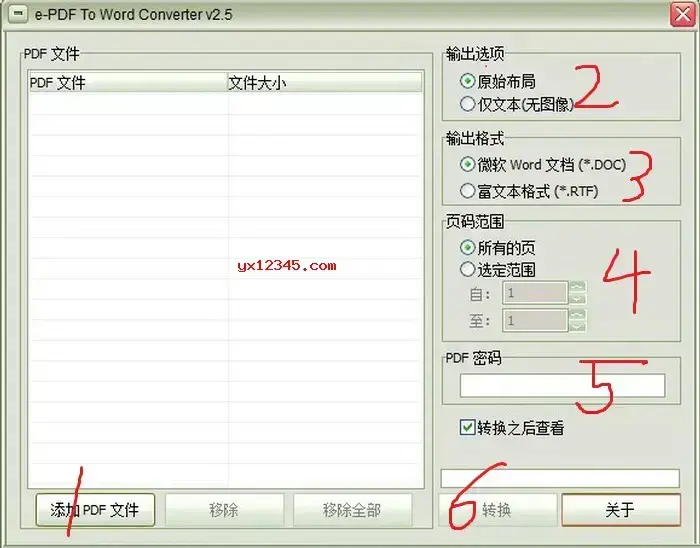Screen dimensions: 700x548
Task: Click the 至 end page field
Action: click(x=535, y=320)
